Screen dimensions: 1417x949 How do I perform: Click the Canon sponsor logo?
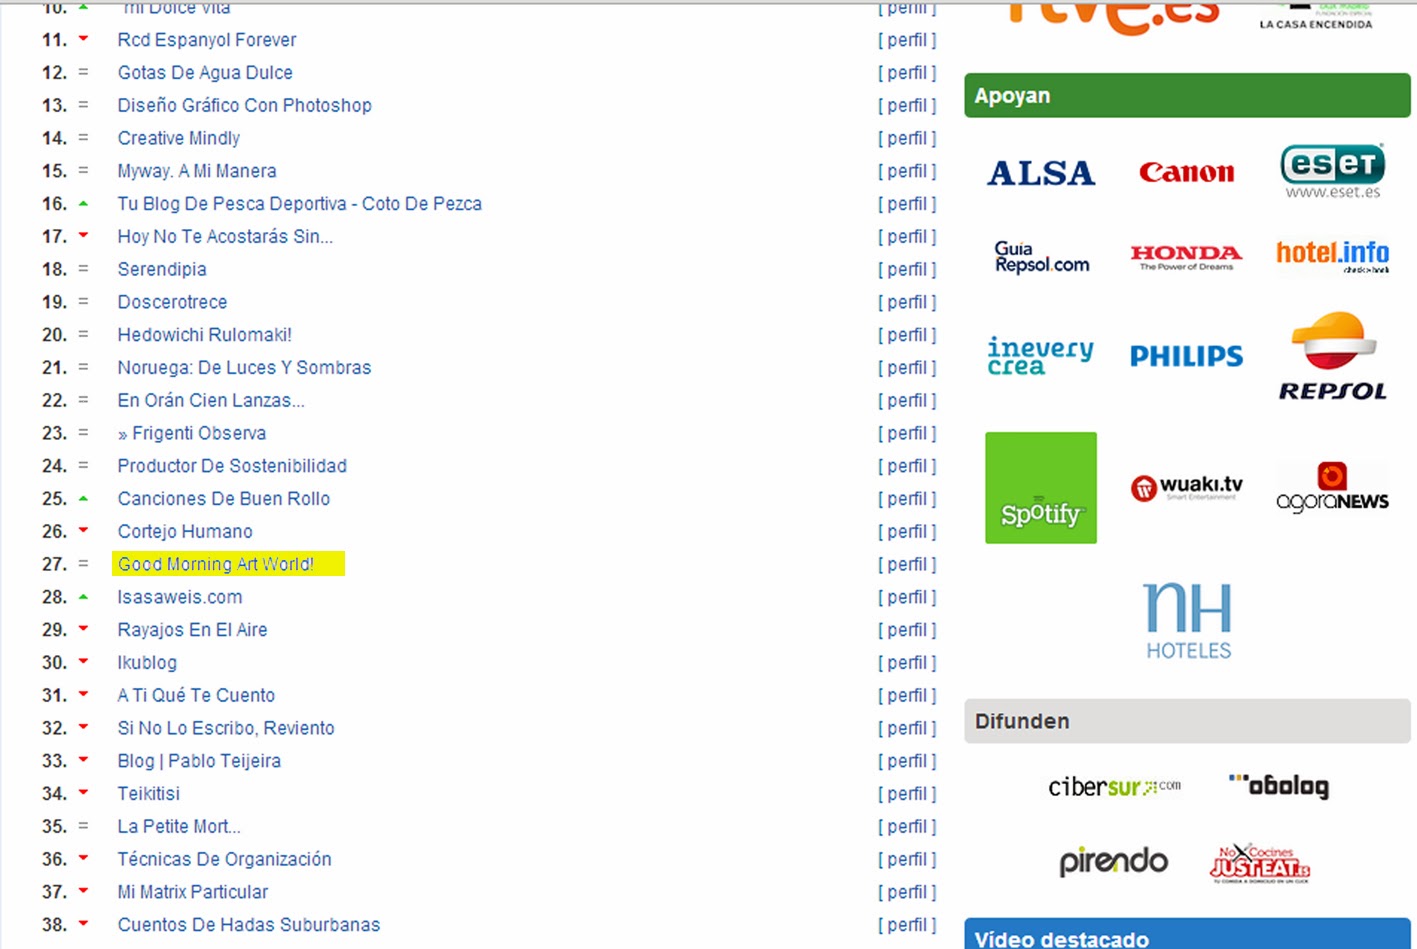(x=1187, y=172)
